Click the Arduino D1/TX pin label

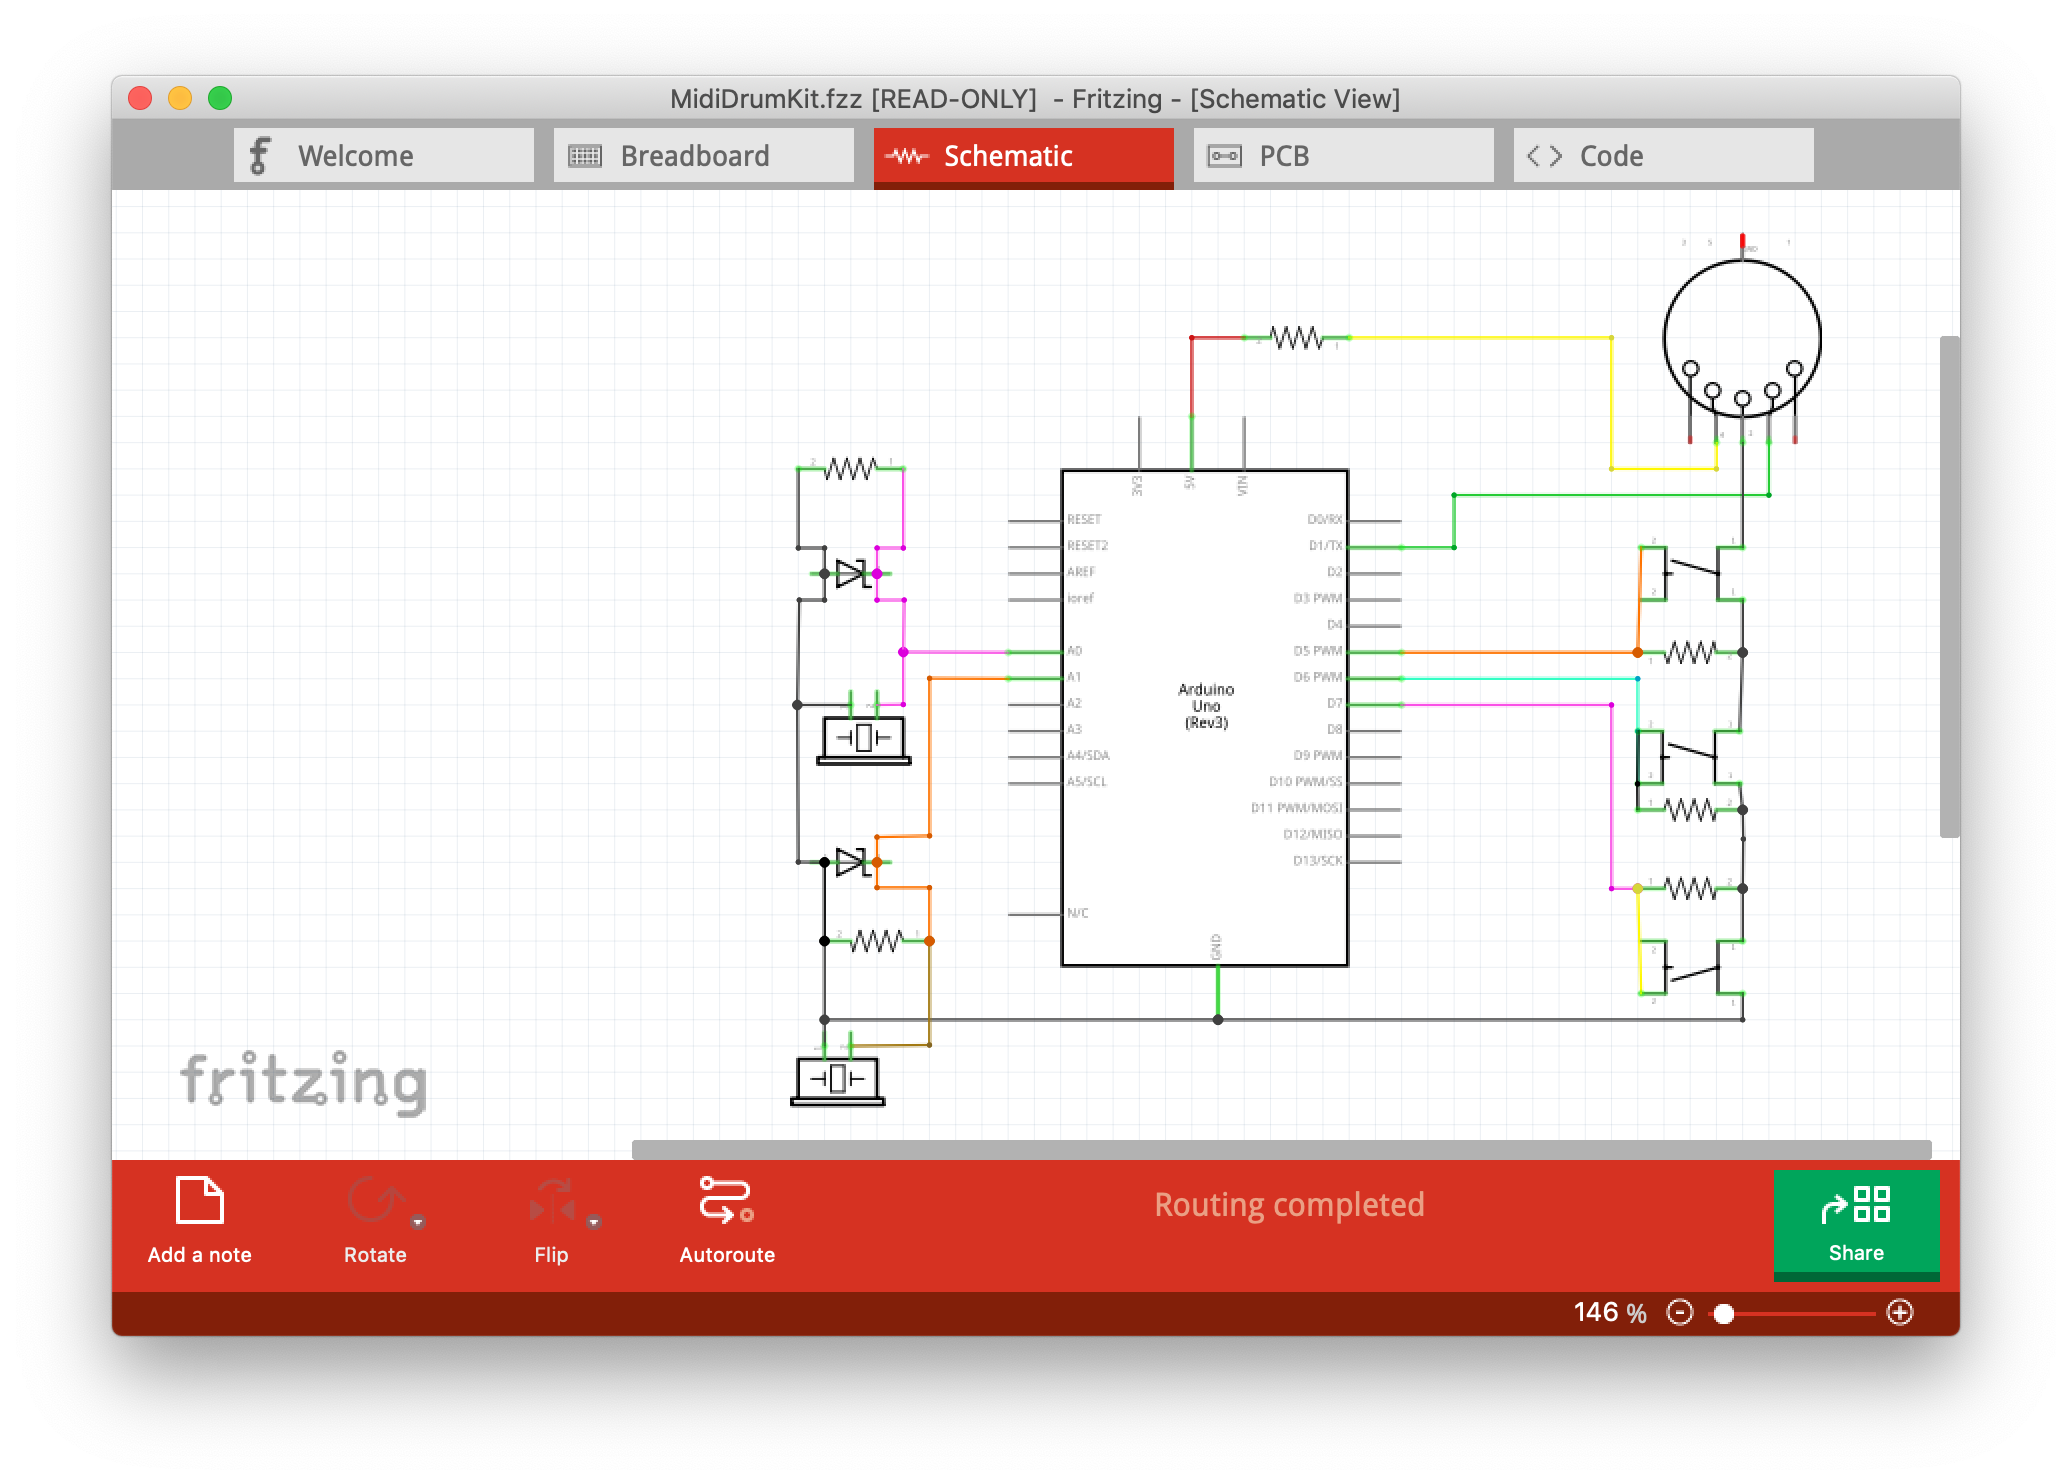[x=1325, y=546]
